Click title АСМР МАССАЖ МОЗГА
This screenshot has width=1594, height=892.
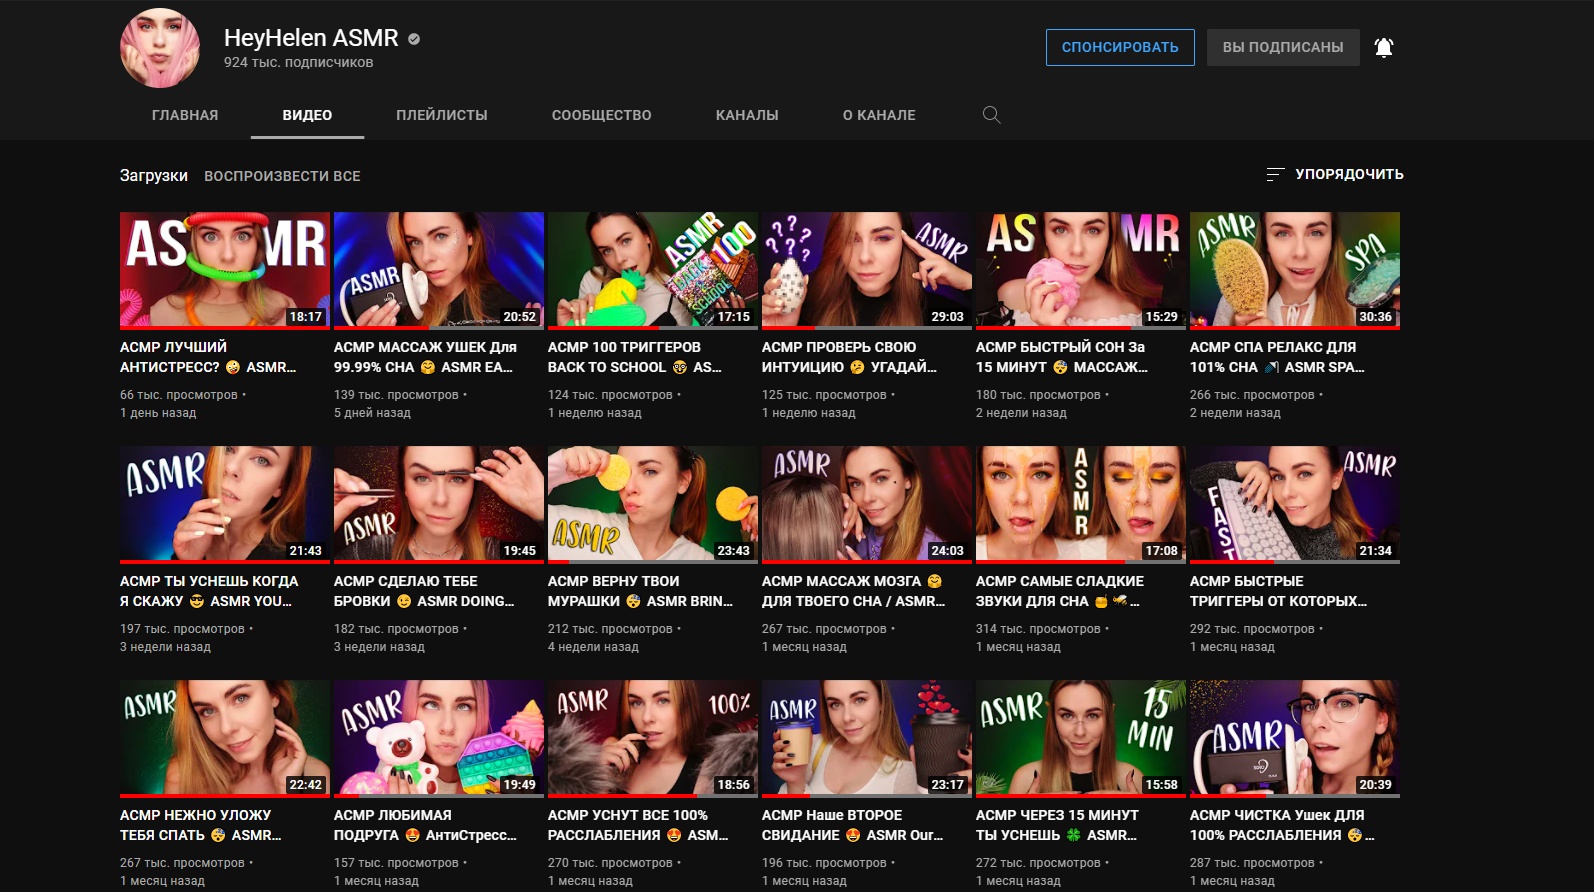853,591
